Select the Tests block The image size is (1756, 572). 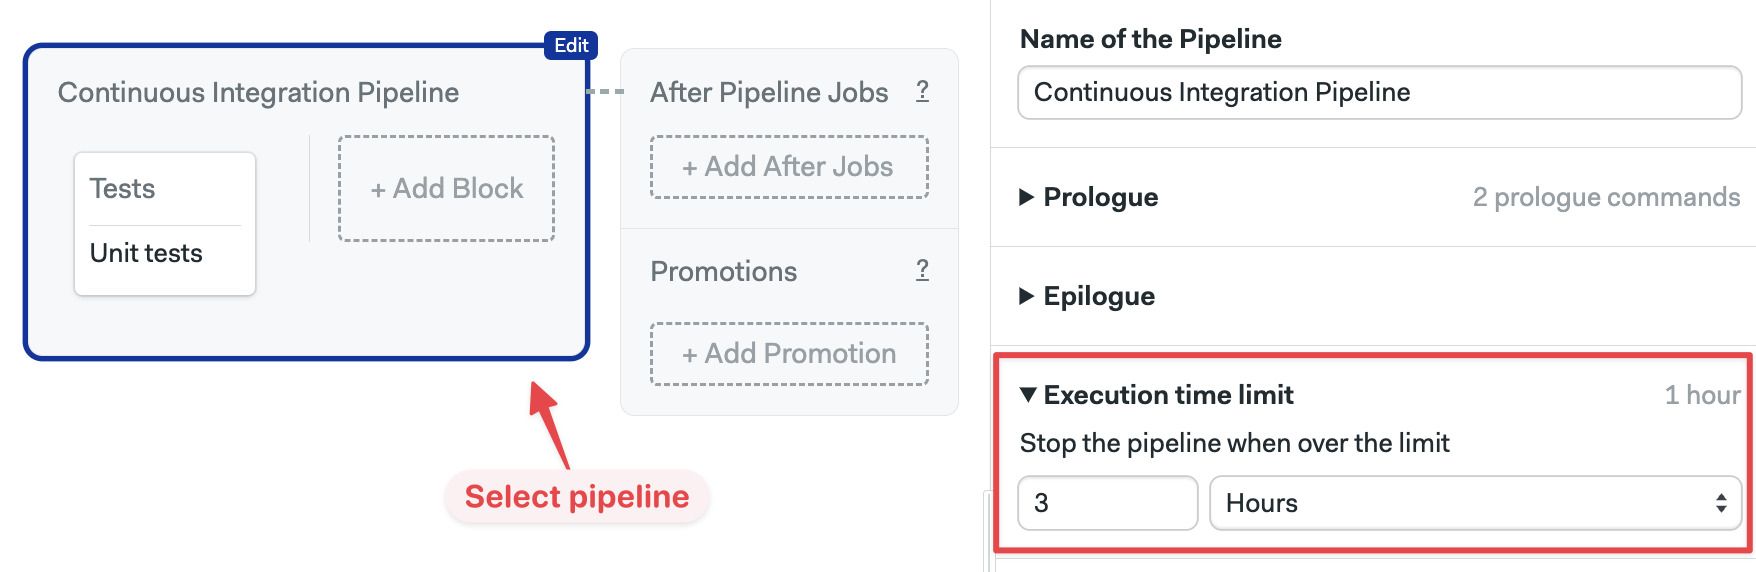[122, 188]
